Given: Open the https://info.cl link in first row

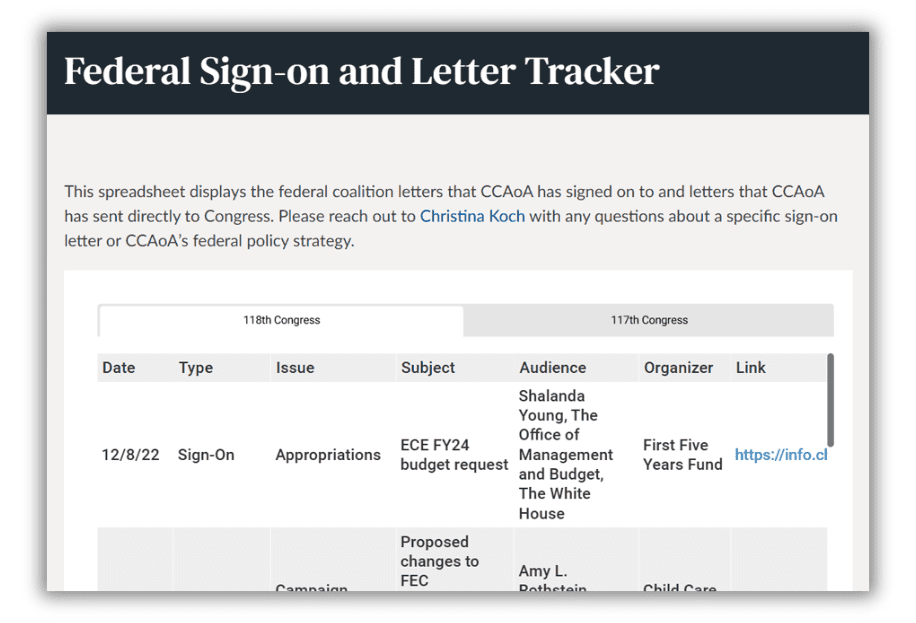Looking at the screenshot, I should pos(781,455).
